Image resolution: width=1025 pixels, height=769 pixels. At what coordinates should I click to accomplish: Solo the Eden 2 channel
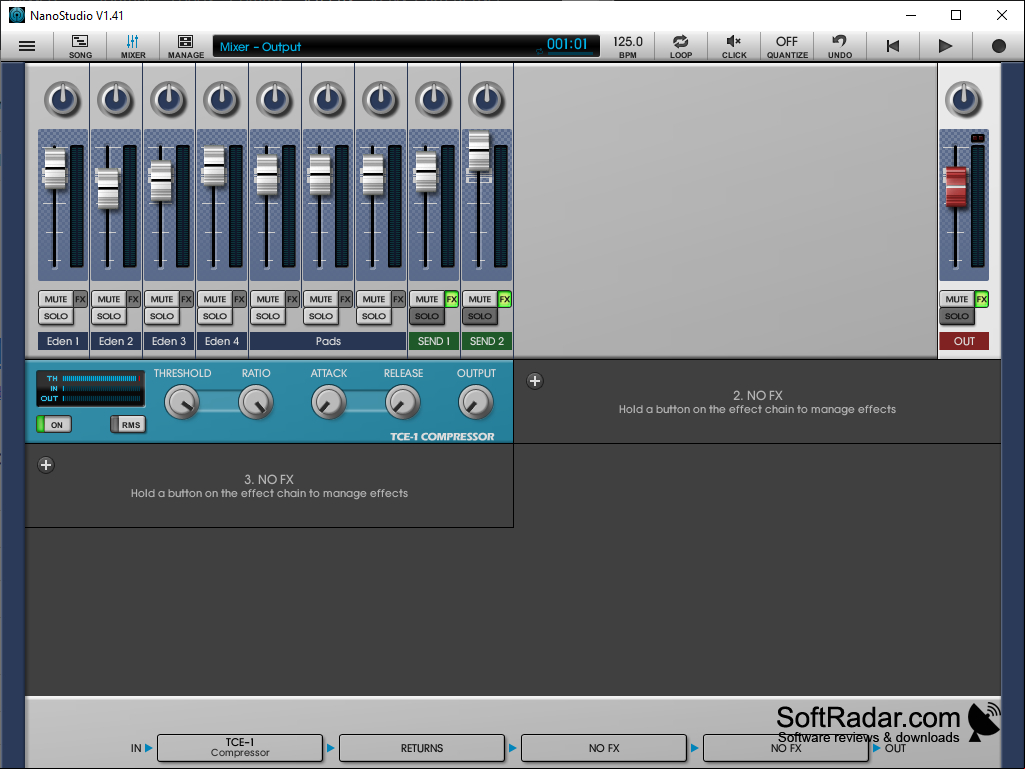109,316
